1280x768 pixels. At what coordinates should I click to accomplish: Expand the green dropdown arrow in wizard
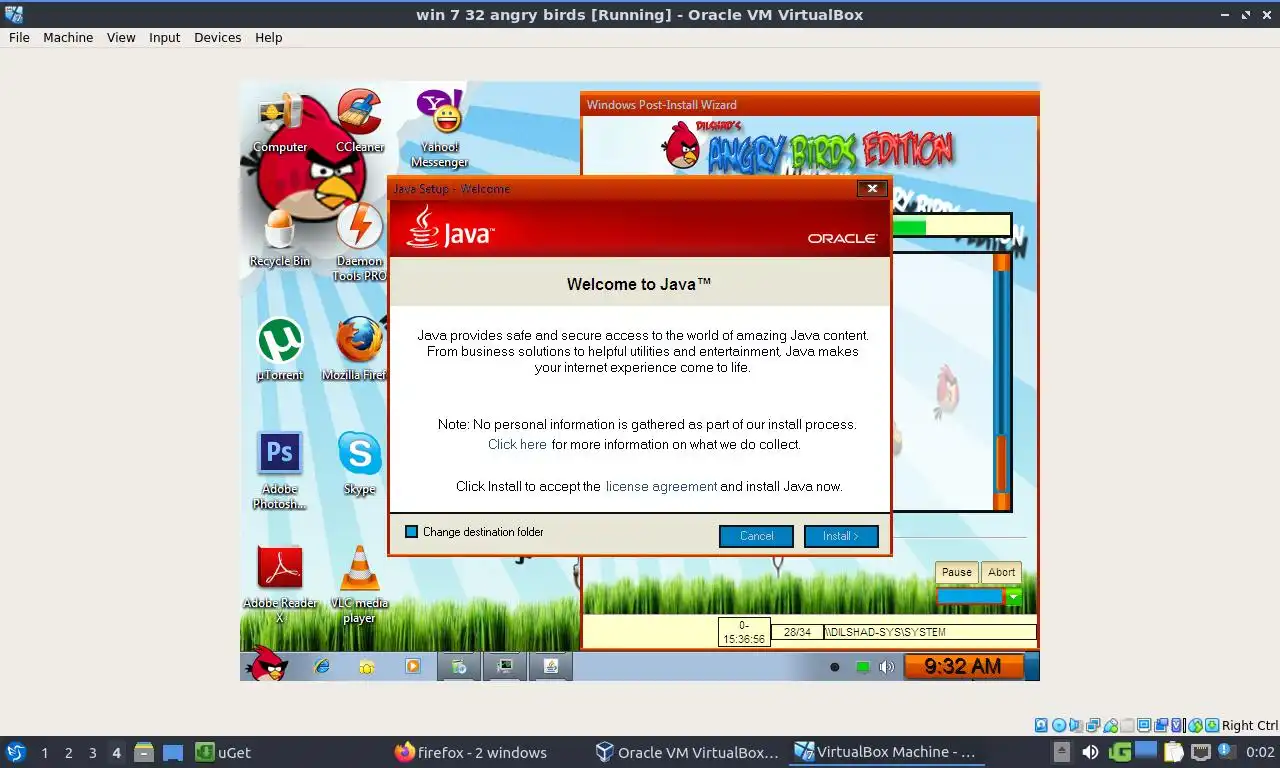(x=1014, y=597)
